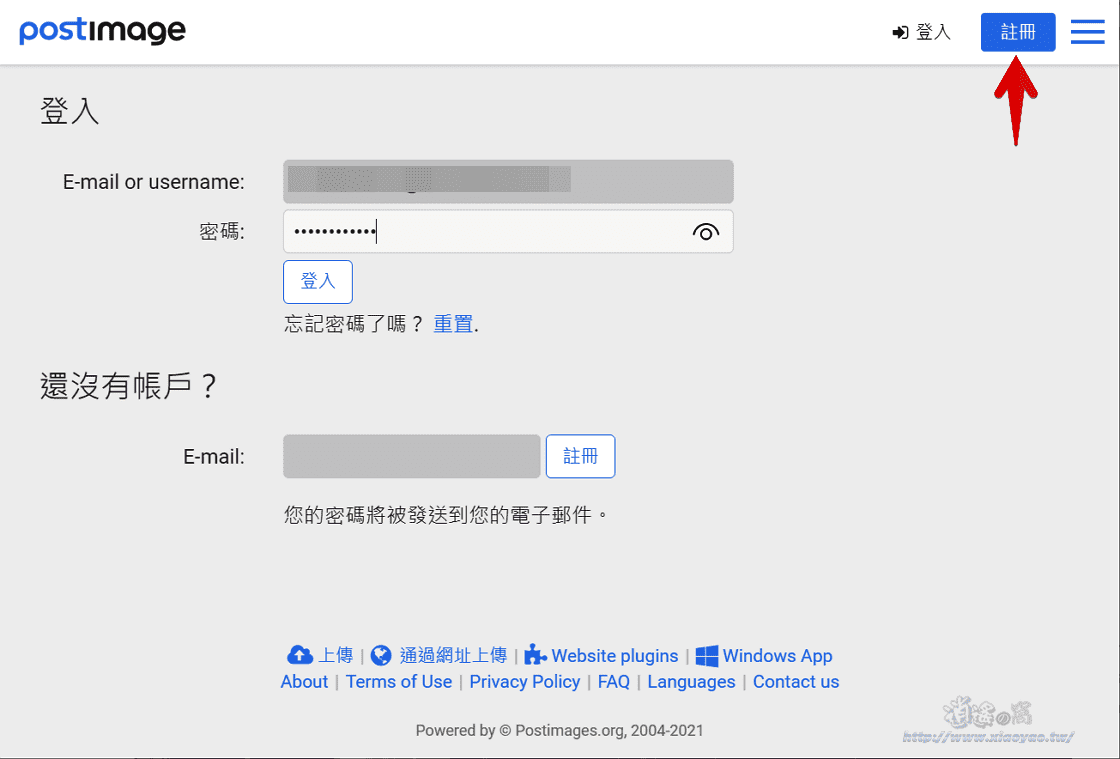Toggle password visibility with the eye icon
Screen dimensions: 1120x759
click(x=705, y=231)
